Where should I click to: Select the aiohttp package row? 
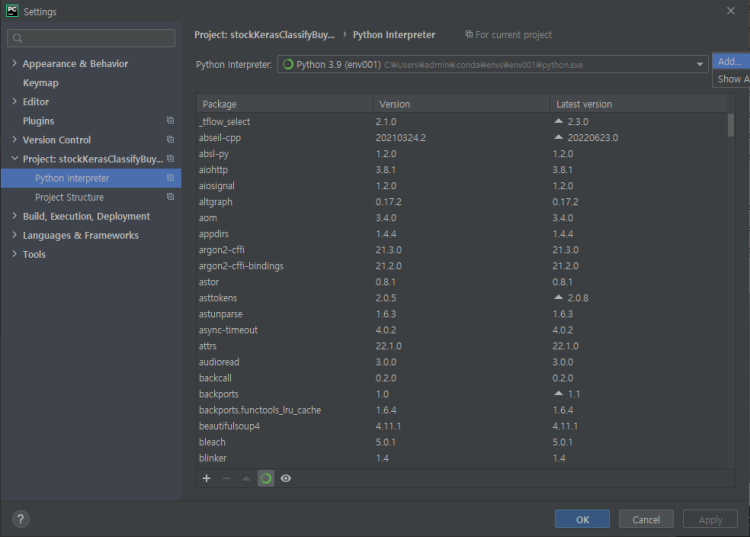[x=462, y=170]
